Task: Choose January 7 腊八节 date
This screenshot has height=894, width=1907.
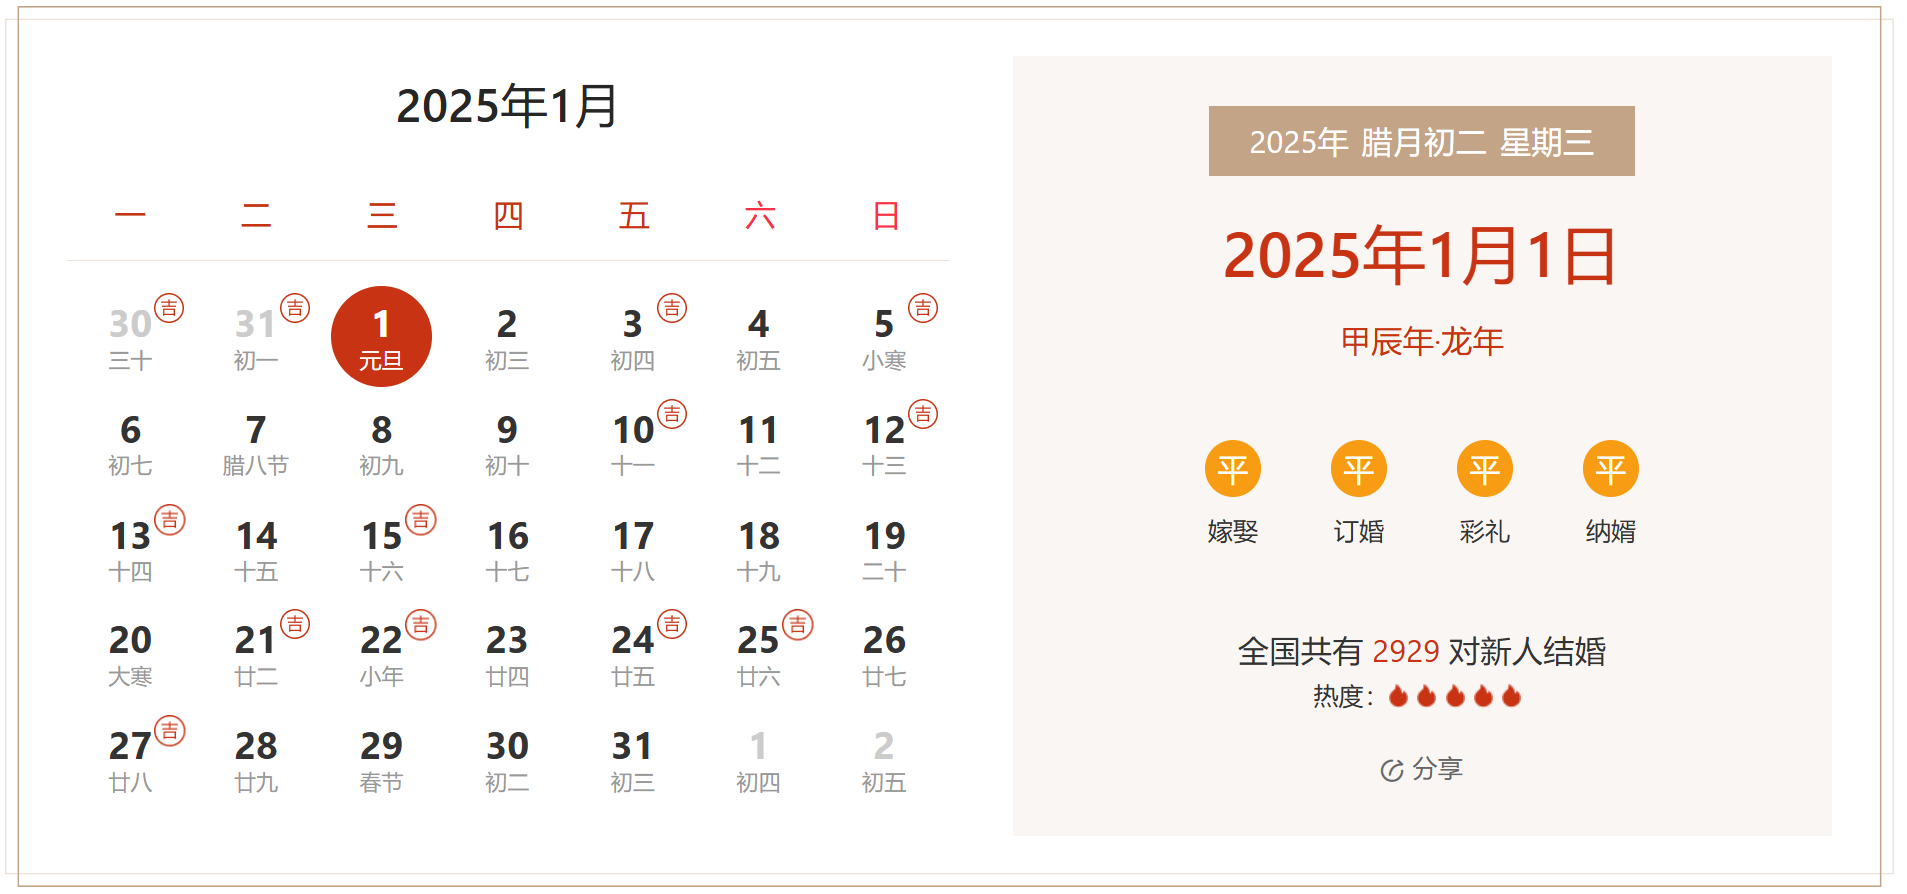Action: click(256, 445)
